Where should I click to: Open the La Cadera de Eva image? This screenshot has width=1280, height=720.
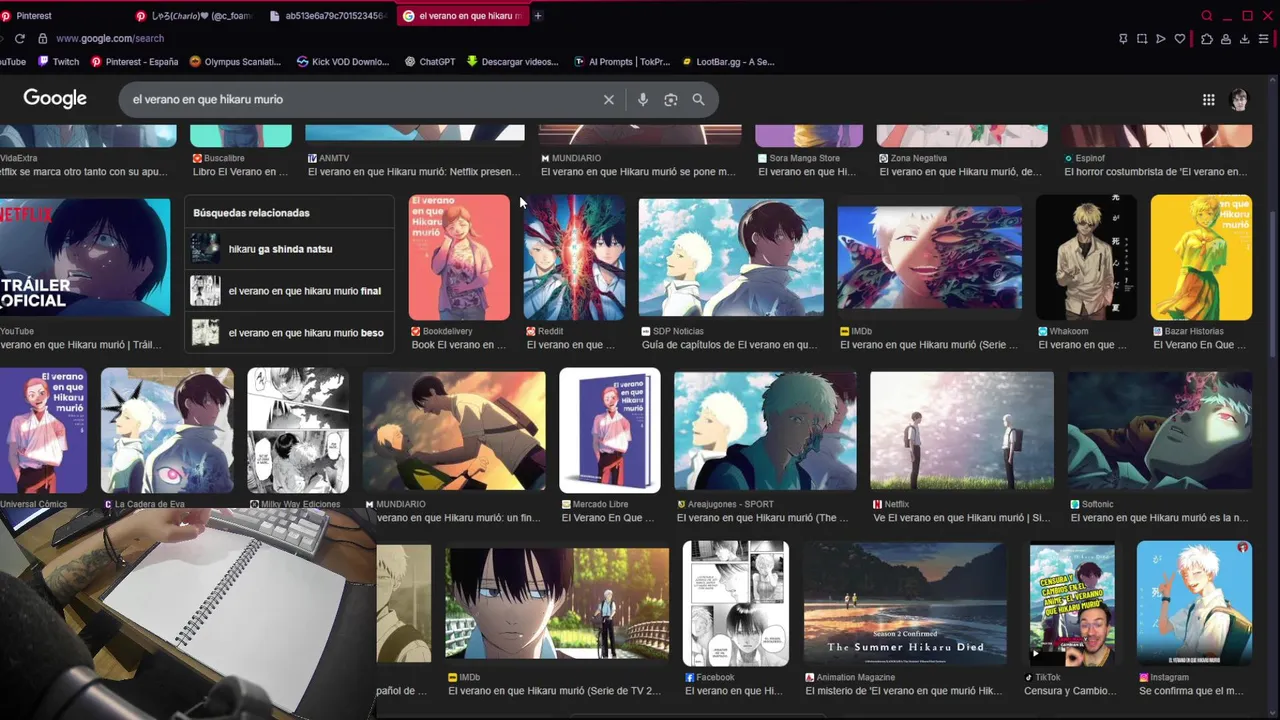[x=167, y=430]
